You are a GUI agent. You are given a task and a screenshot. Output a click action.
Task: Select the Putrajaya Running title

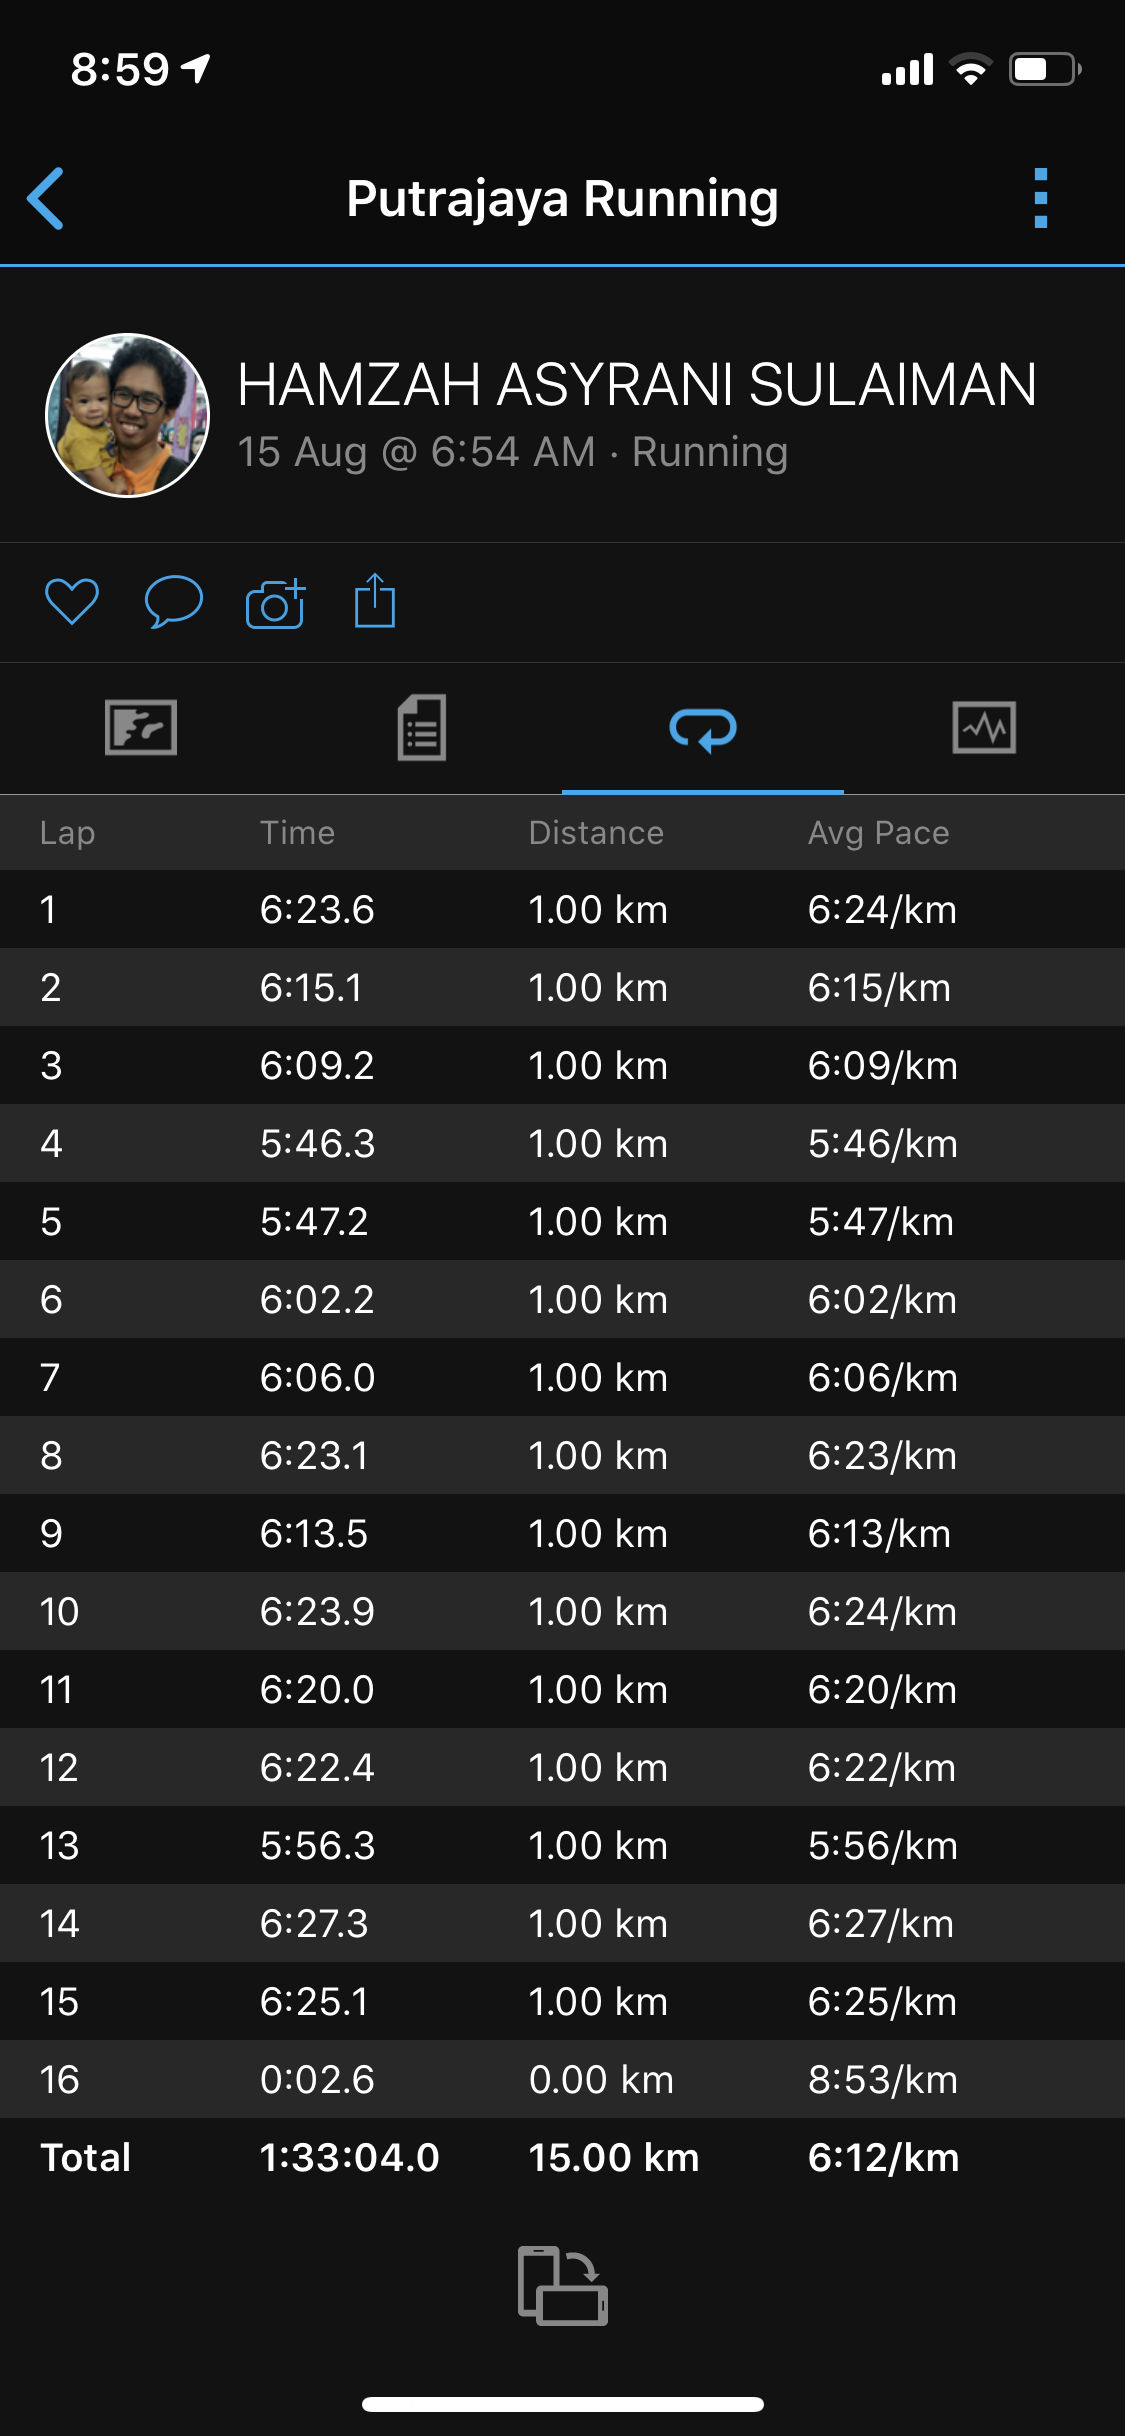click(x=562, y=198)
